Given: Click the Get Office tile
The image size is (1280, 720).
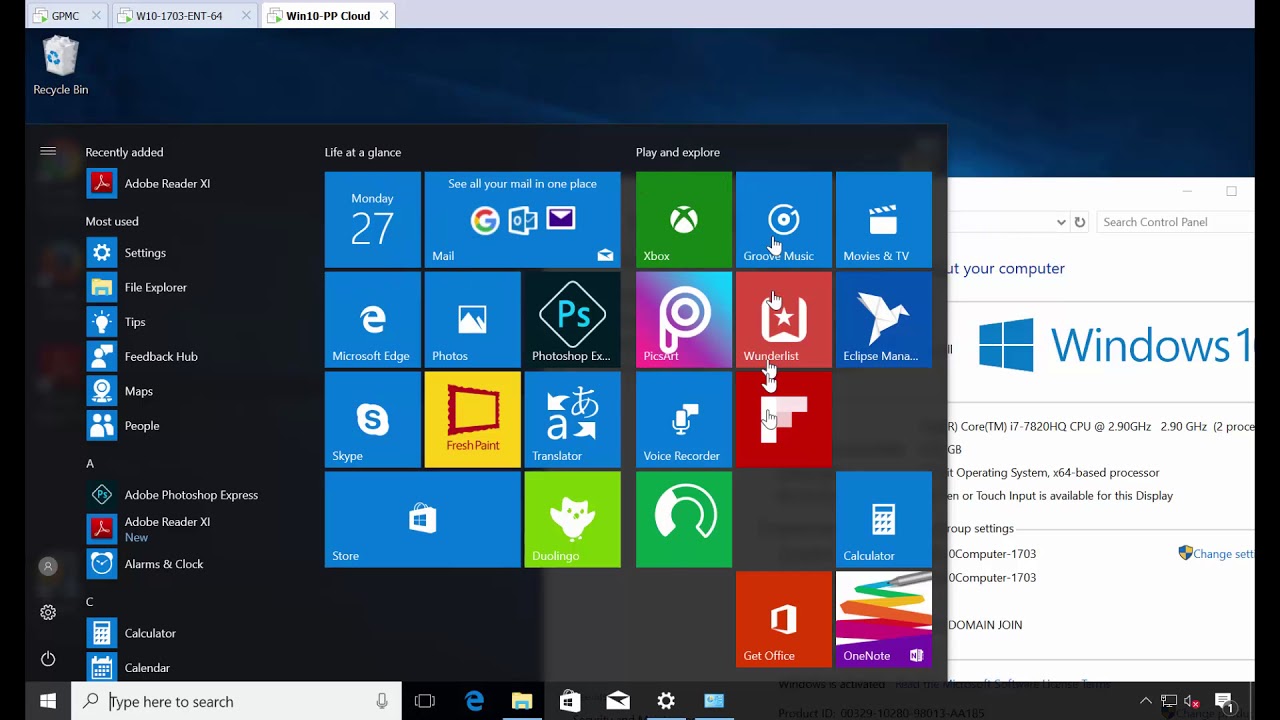Looking at the screenshot, I should 784,620.
